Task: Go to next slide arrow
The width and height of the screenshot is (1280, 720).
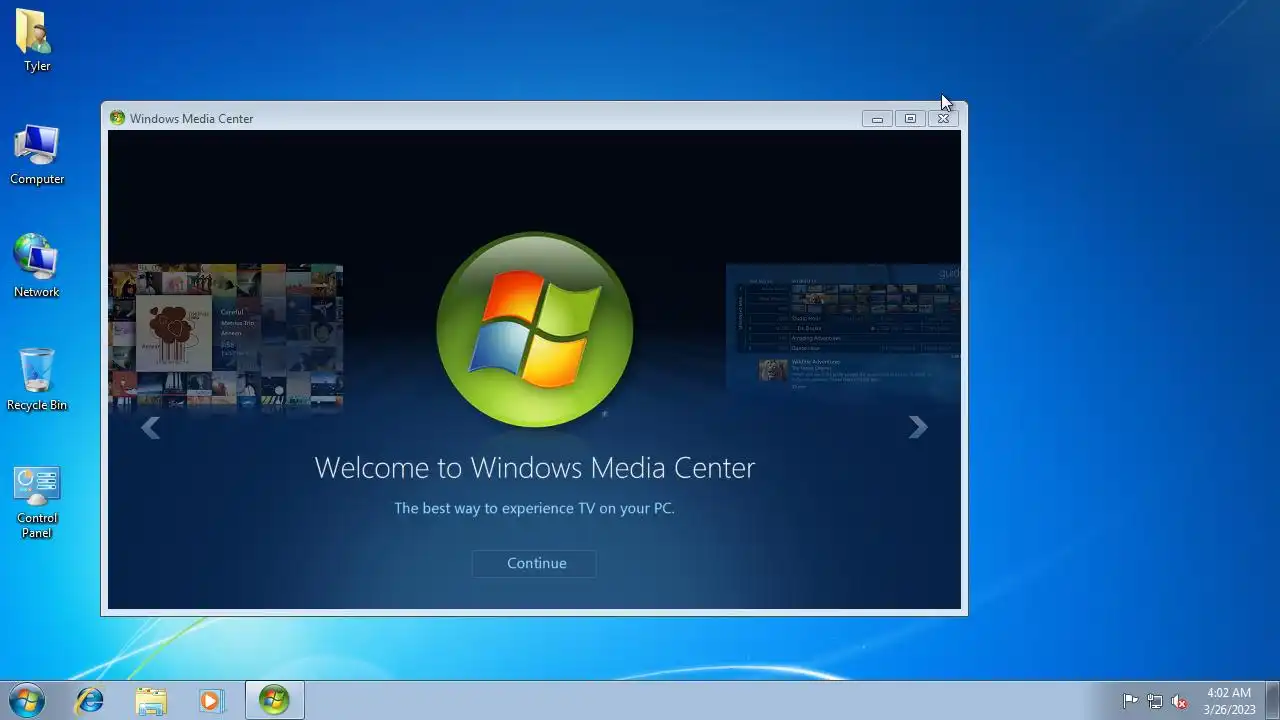Action: 917,428
